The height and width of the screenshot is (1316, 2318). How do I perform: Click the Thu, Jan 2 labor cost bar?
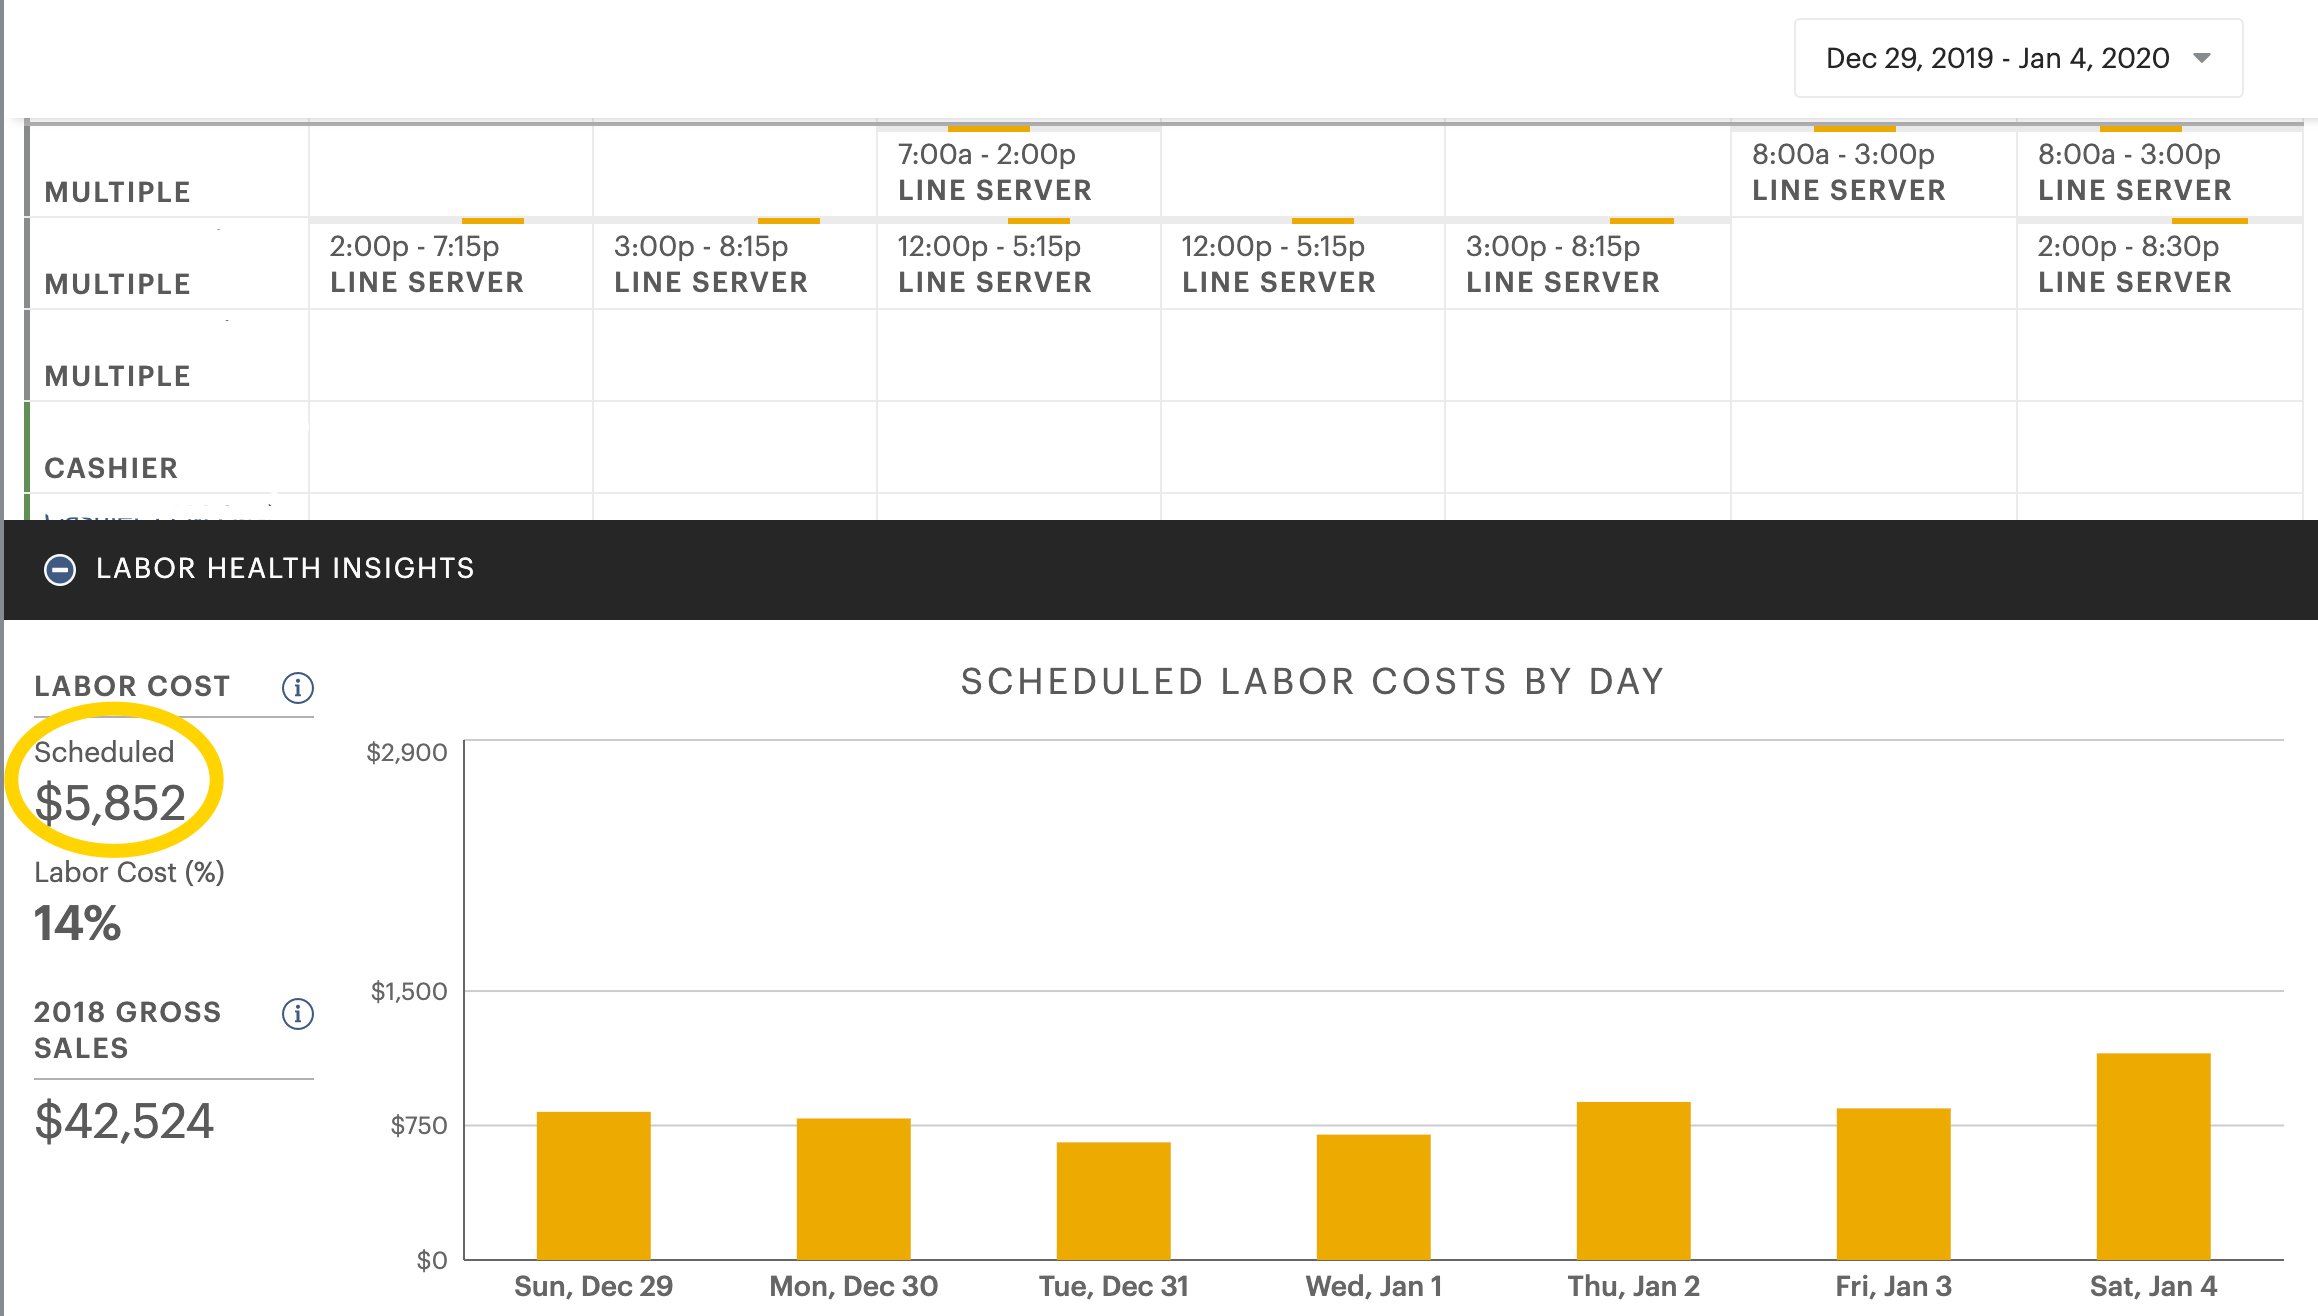[1633, 1180]
